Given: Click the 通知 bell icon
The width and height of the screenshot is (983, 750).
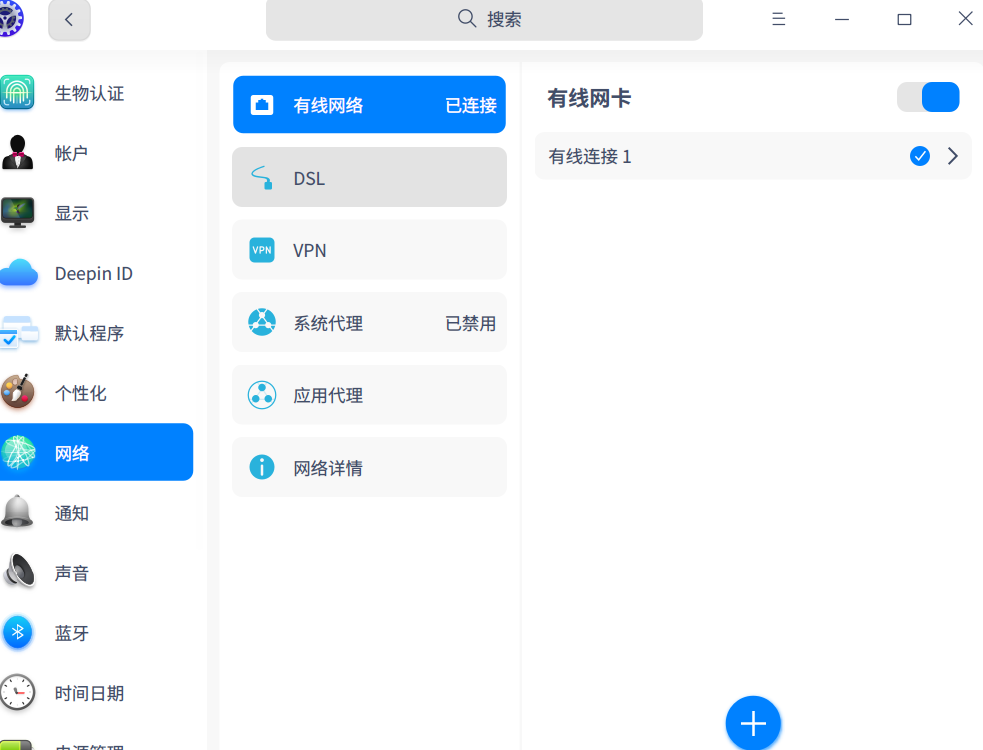Looking at the screenshot, I should point(17,512).
